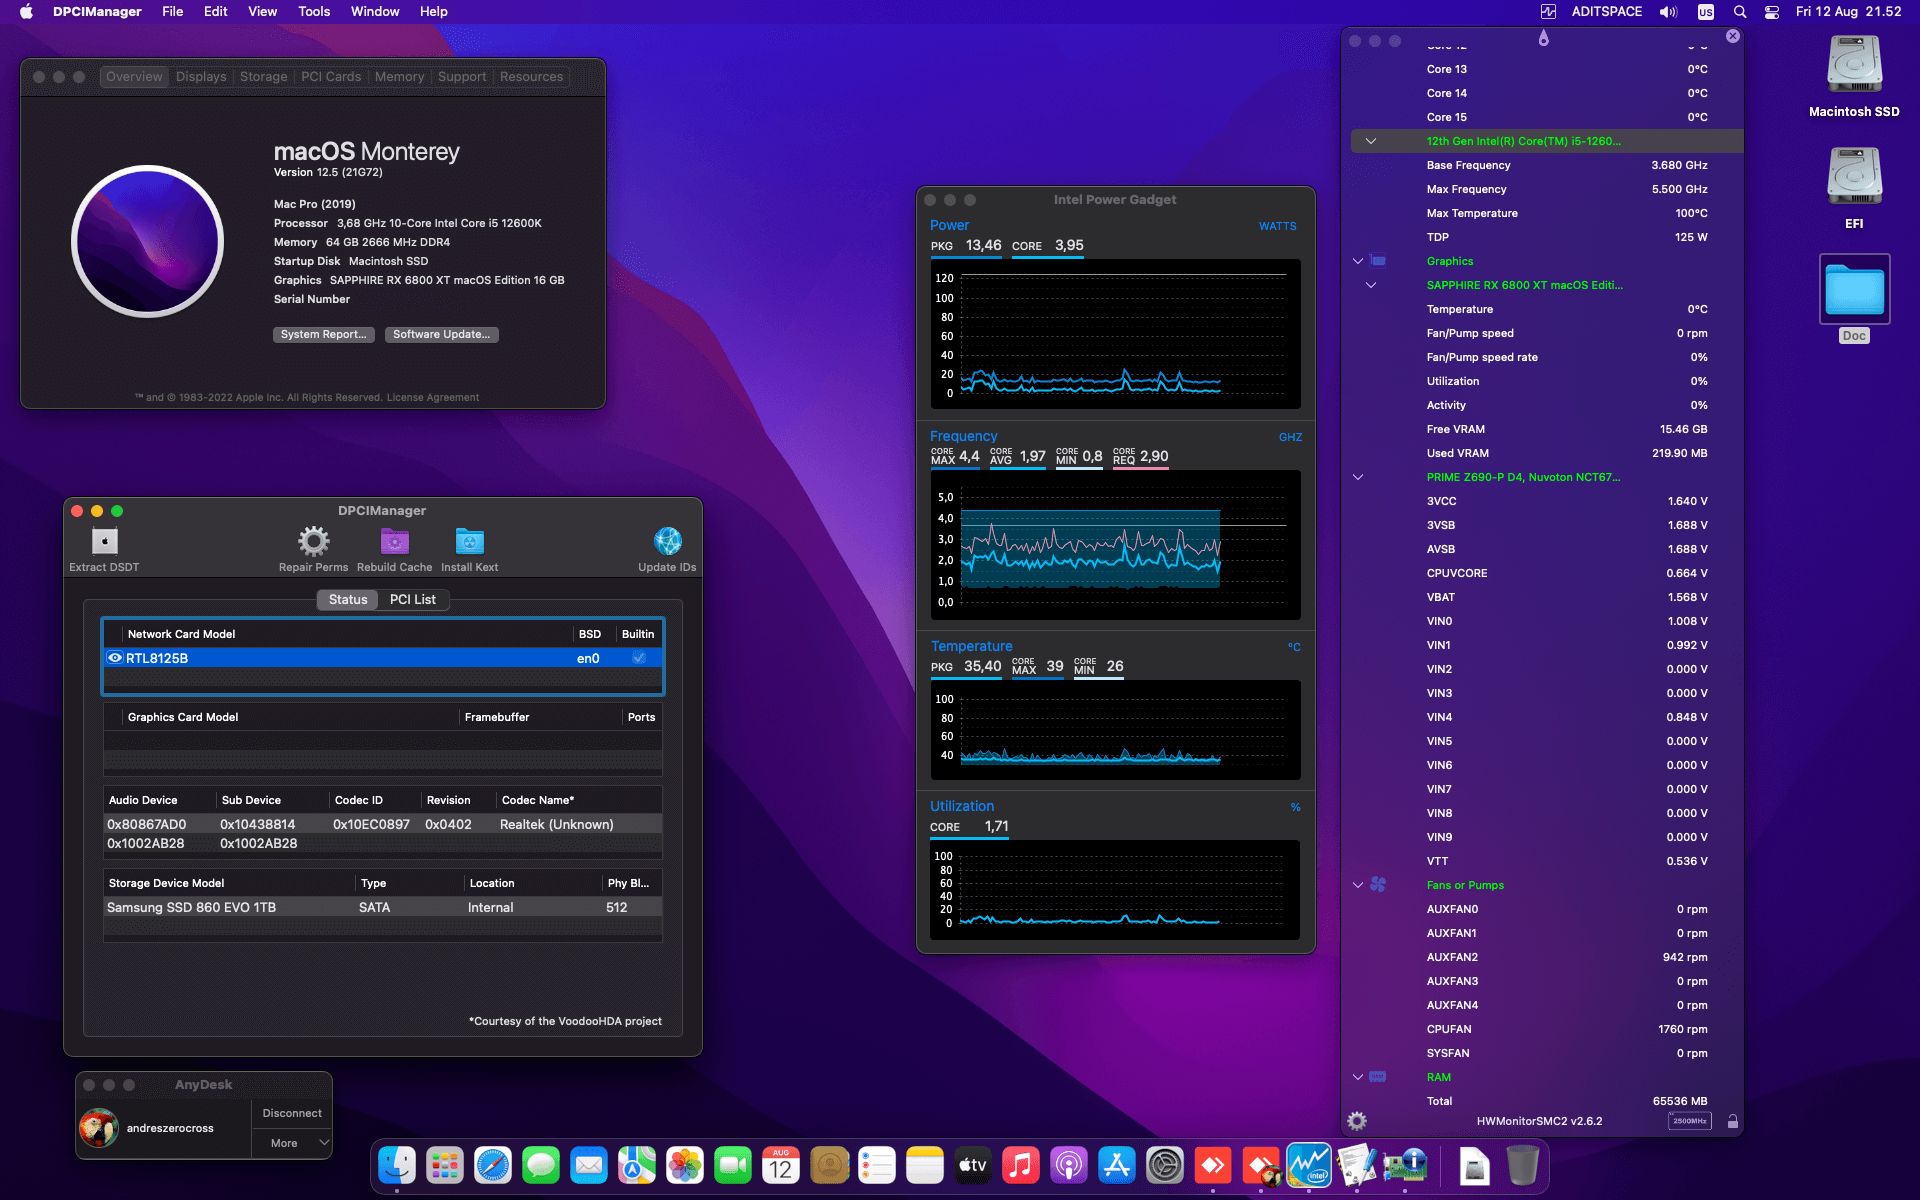The height and width of the screenshot is (1200, 1920).
Task: Open HWMonitorSMC2 settings gear icon
Action: click(1357, 1121)
